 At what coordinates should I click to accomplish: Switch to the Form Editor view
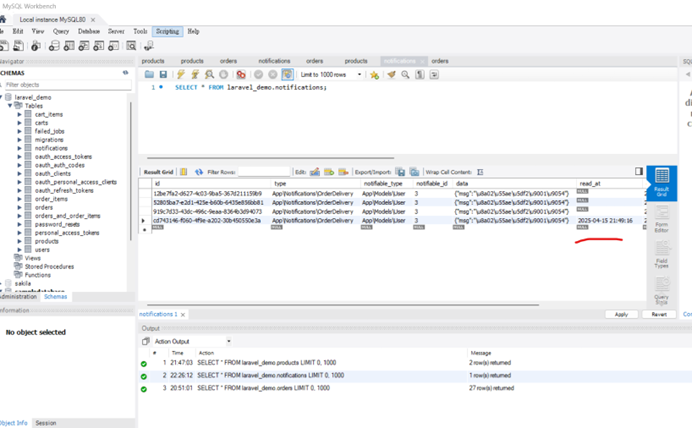pos(662,219)
